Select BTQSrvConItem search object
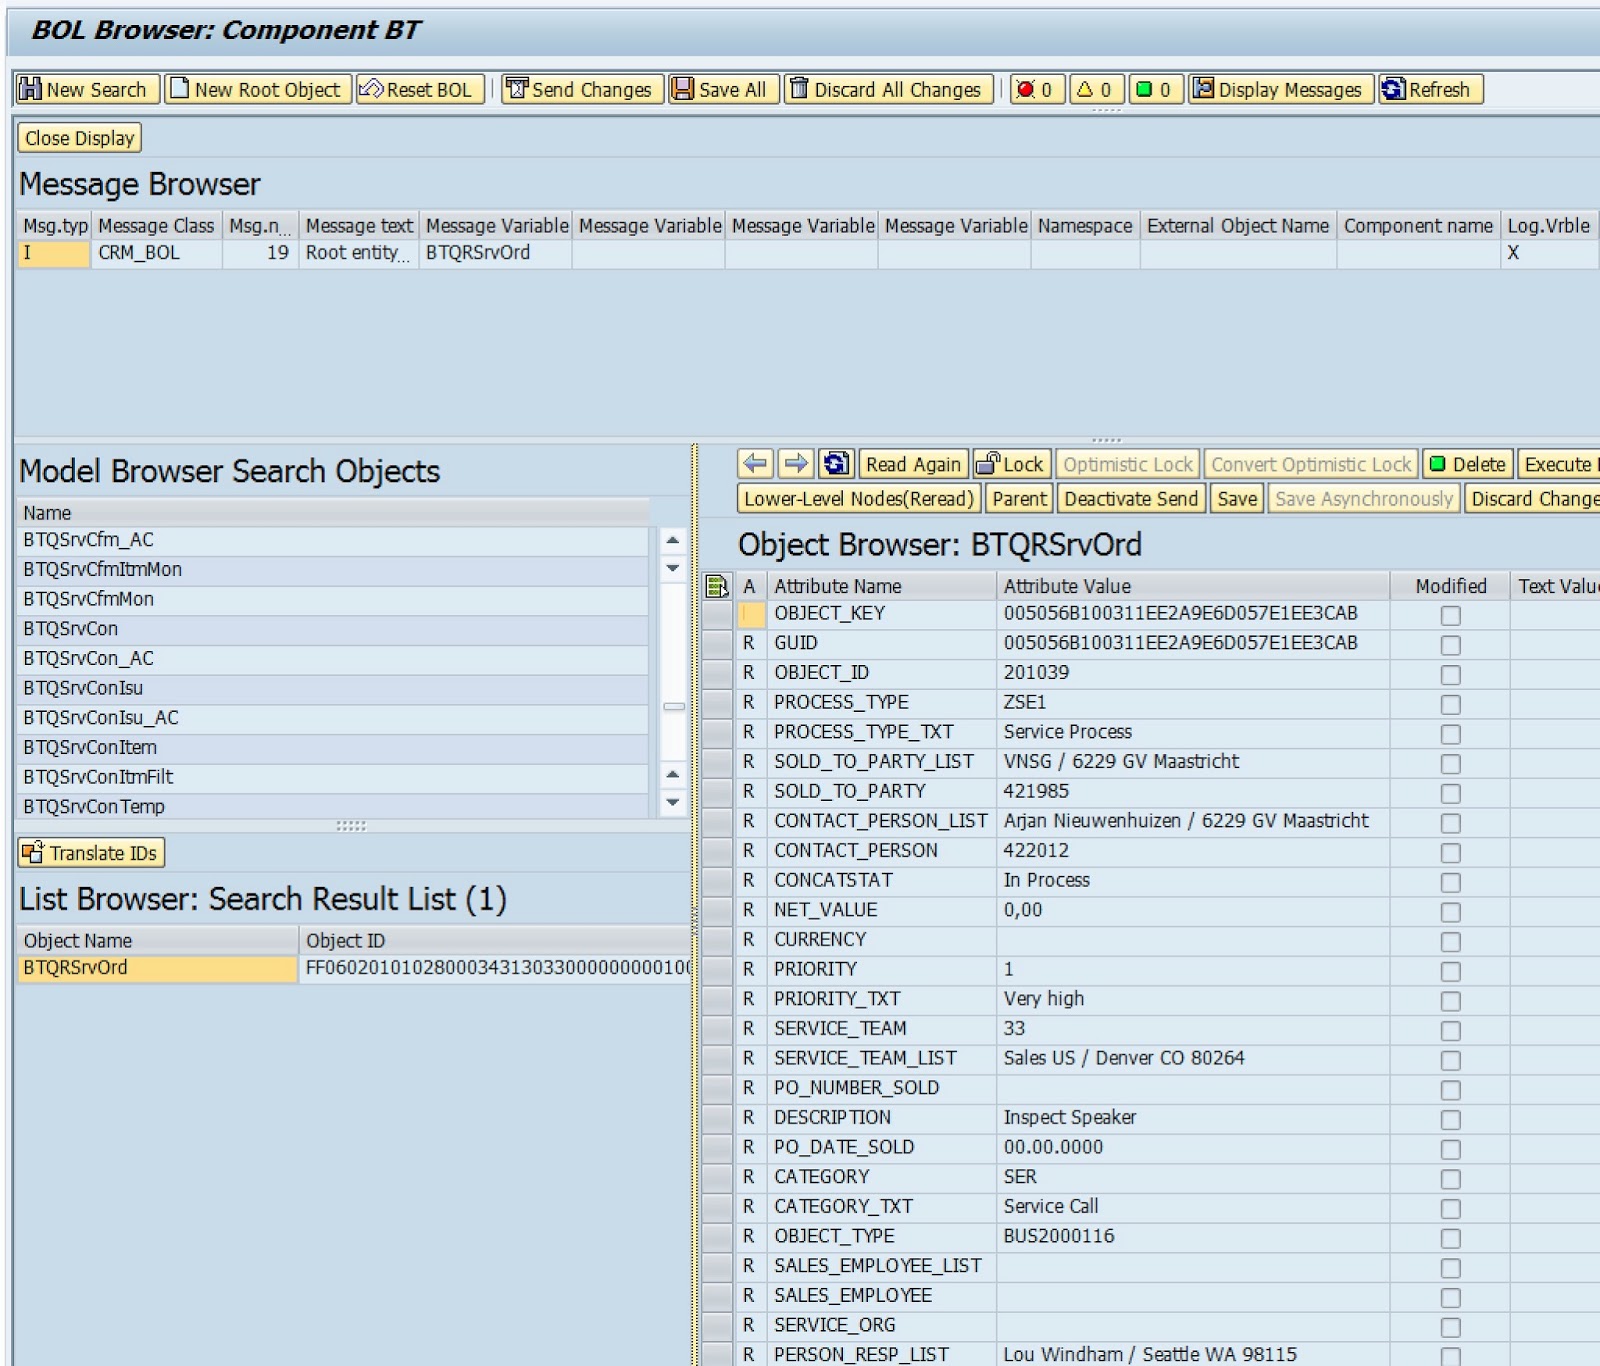Screen dimensions: 1600x1366 tap(333, 747)
